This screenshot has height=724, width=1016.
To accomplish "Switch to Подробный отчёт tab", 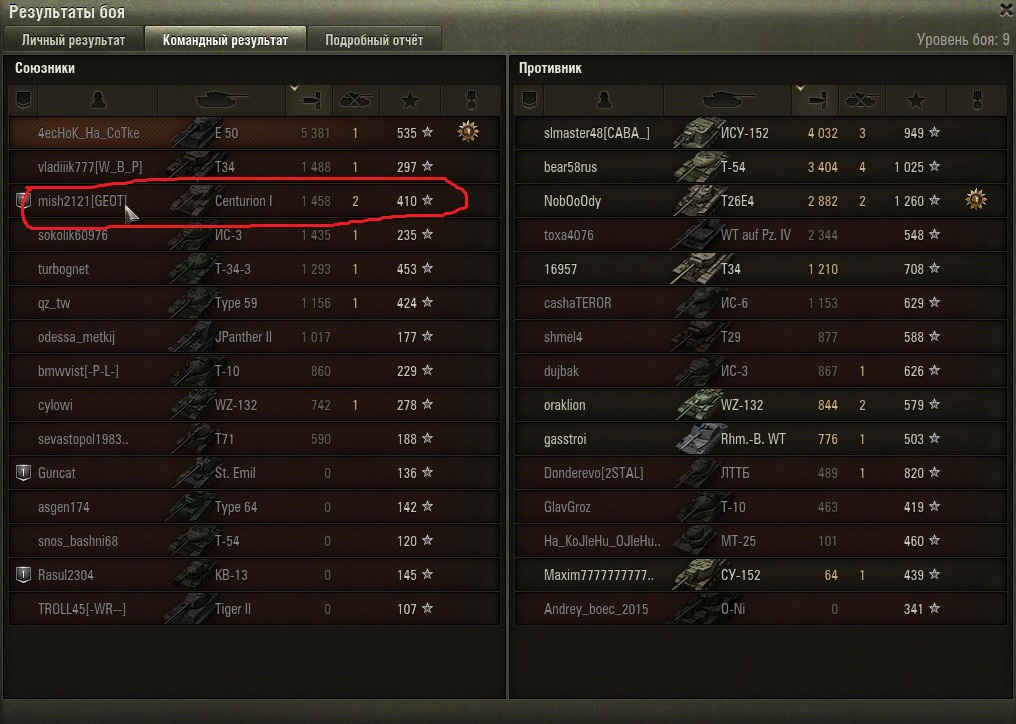I will pyautogui.click(x=374, y=40).
